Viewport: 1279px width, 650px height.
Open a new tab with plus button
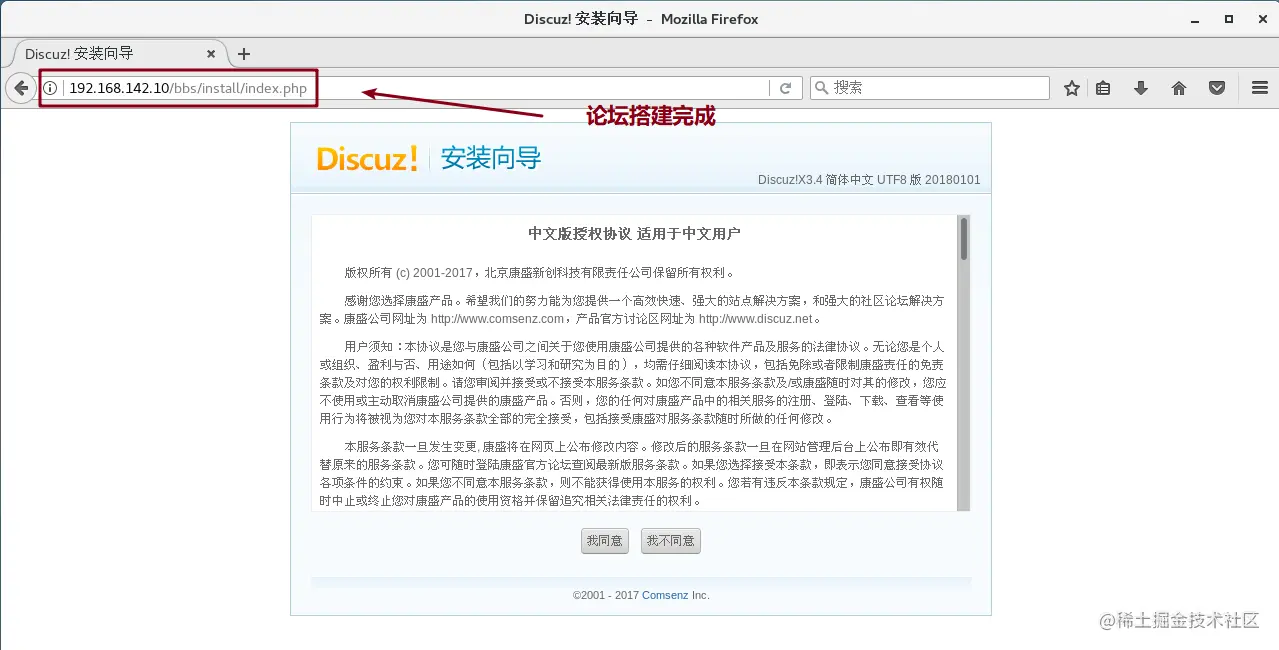[x=243, y=54]
